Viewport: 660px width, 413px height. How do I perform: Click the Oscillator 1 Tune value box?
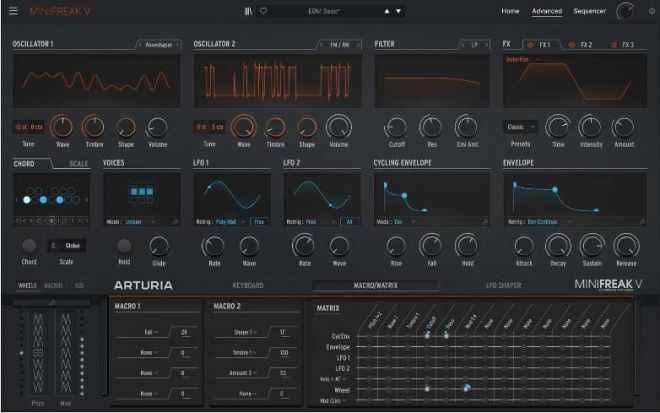29,126
